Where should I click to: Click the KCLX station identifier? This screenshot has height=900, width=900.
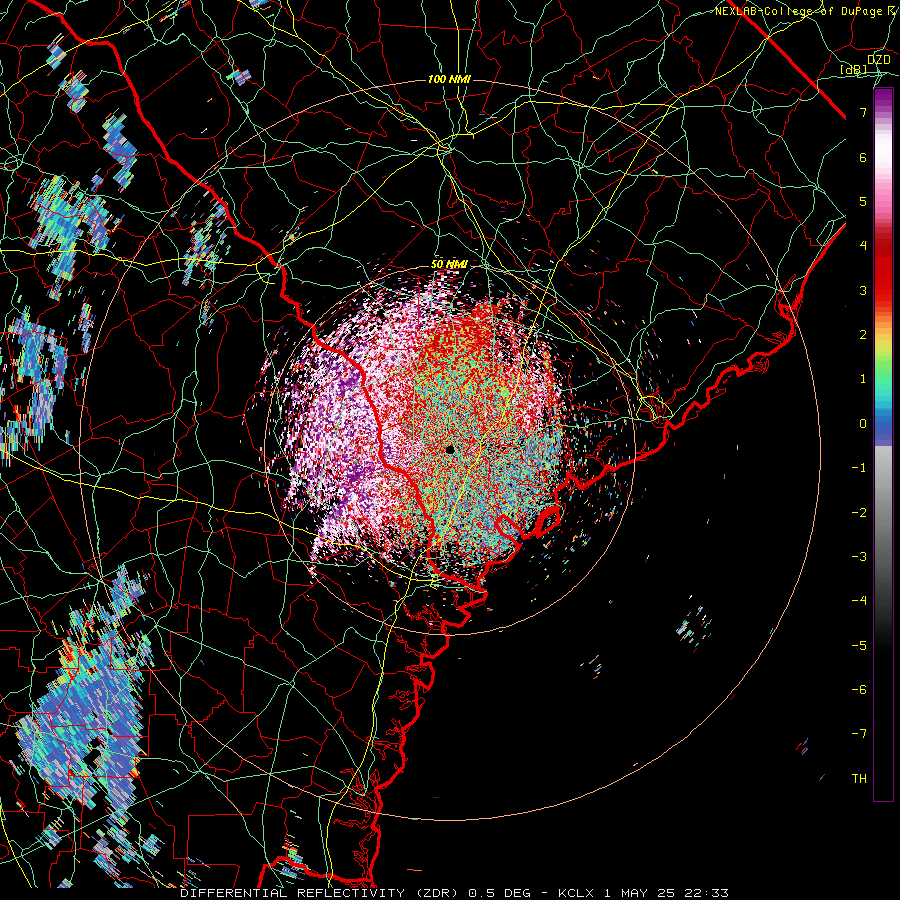577,893
